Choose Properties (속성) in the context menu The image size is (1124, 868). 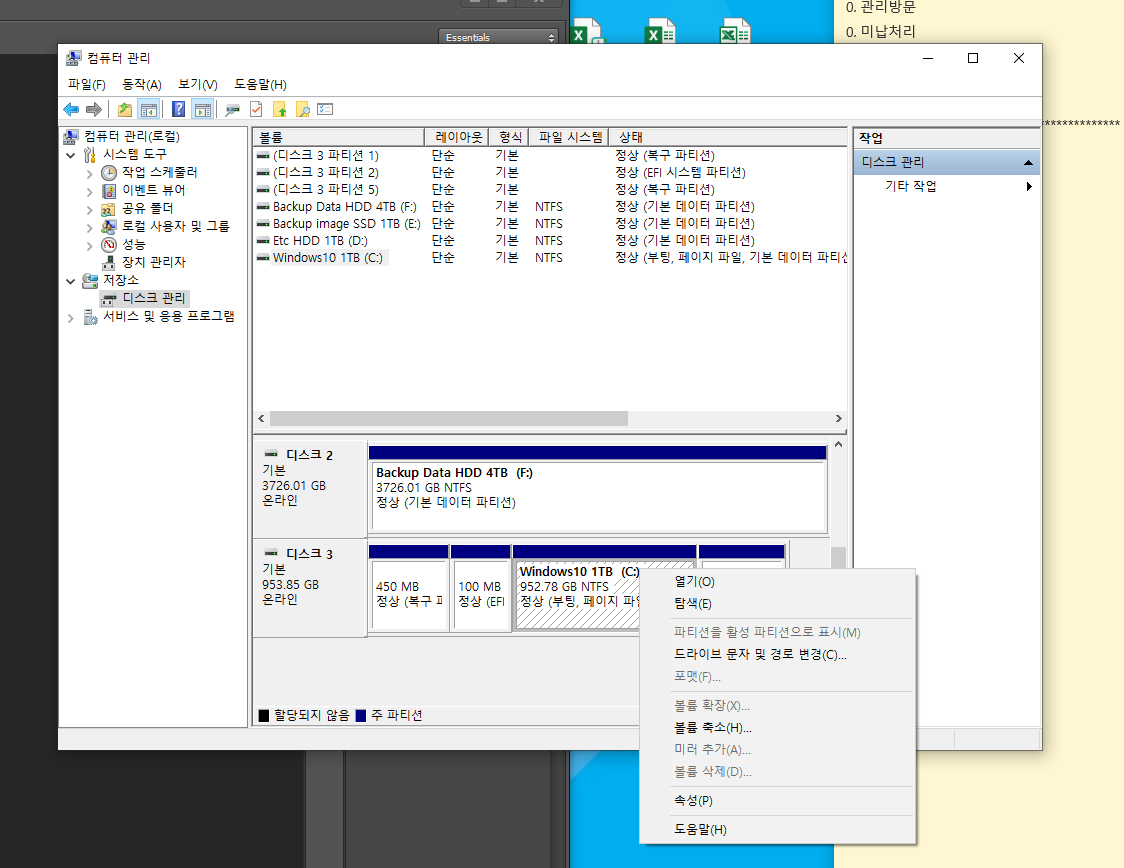coord(777,801)
